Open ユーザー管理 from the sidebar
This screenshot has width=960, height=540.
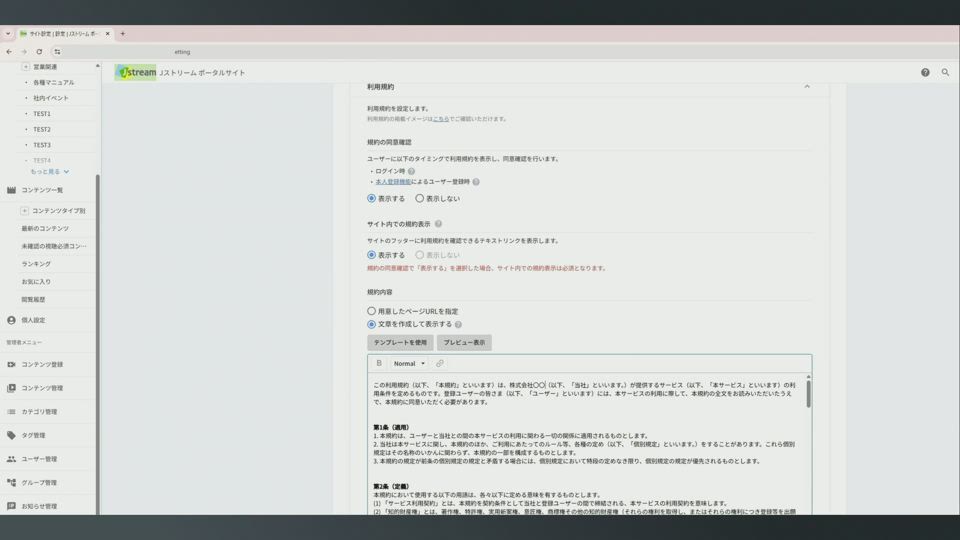[x=38, y=459]
